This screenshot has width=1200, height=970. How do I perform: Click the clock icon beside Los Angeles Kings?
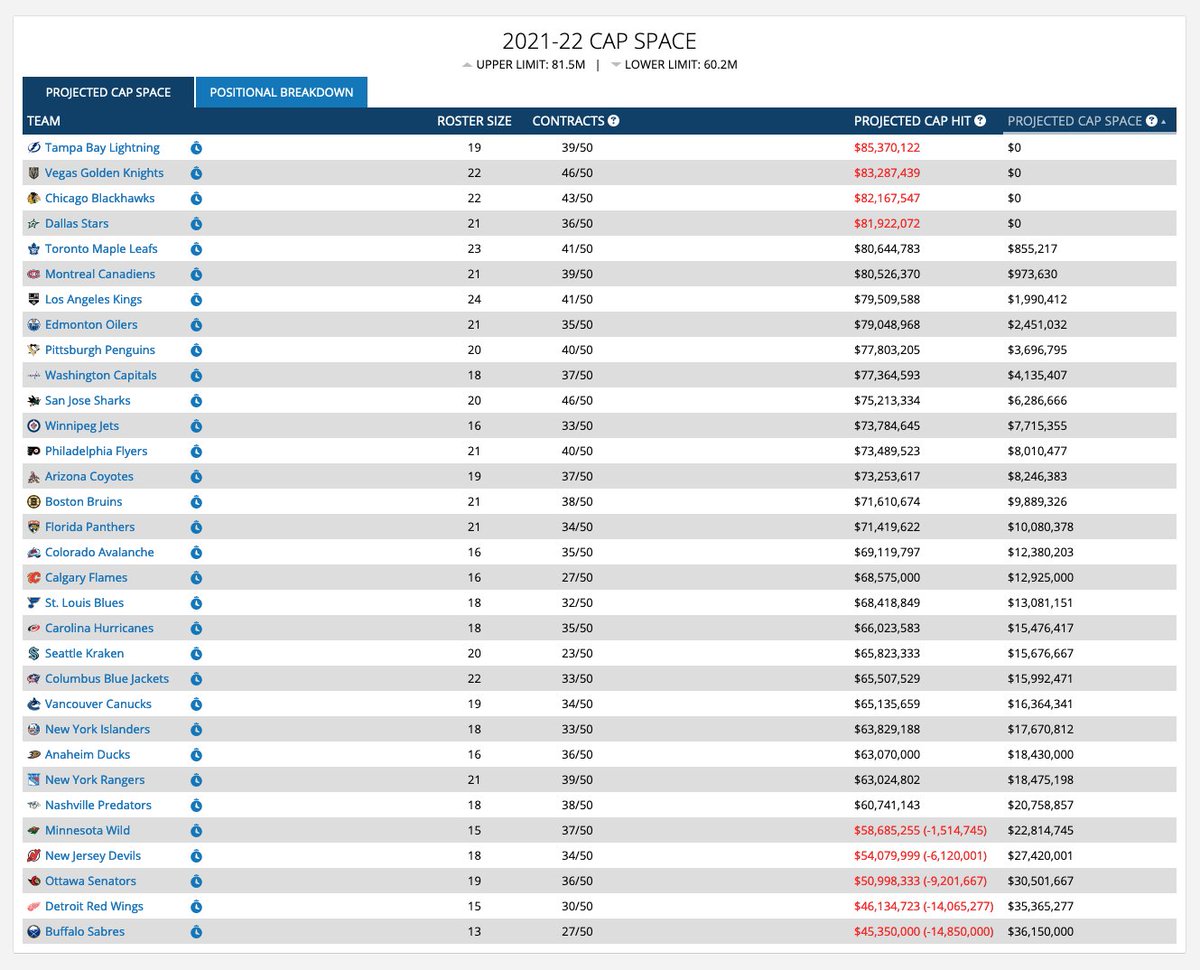[196, 300]
